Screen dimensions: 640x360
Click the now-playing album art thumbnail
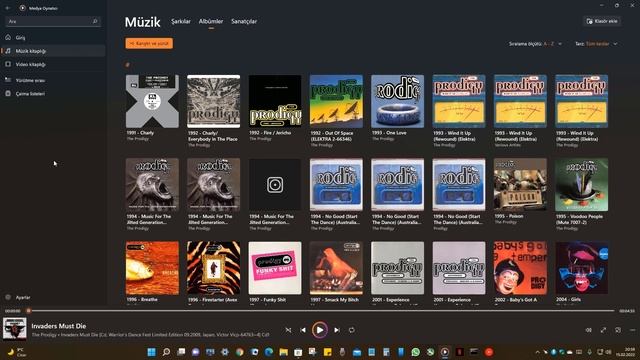pyautogui.click(x=15, y=329)
